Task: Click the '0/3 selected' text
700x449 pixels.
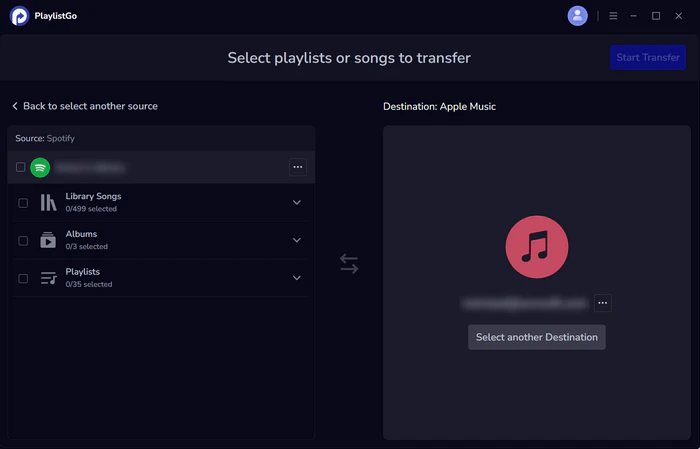Action: (x=87, y=246)
